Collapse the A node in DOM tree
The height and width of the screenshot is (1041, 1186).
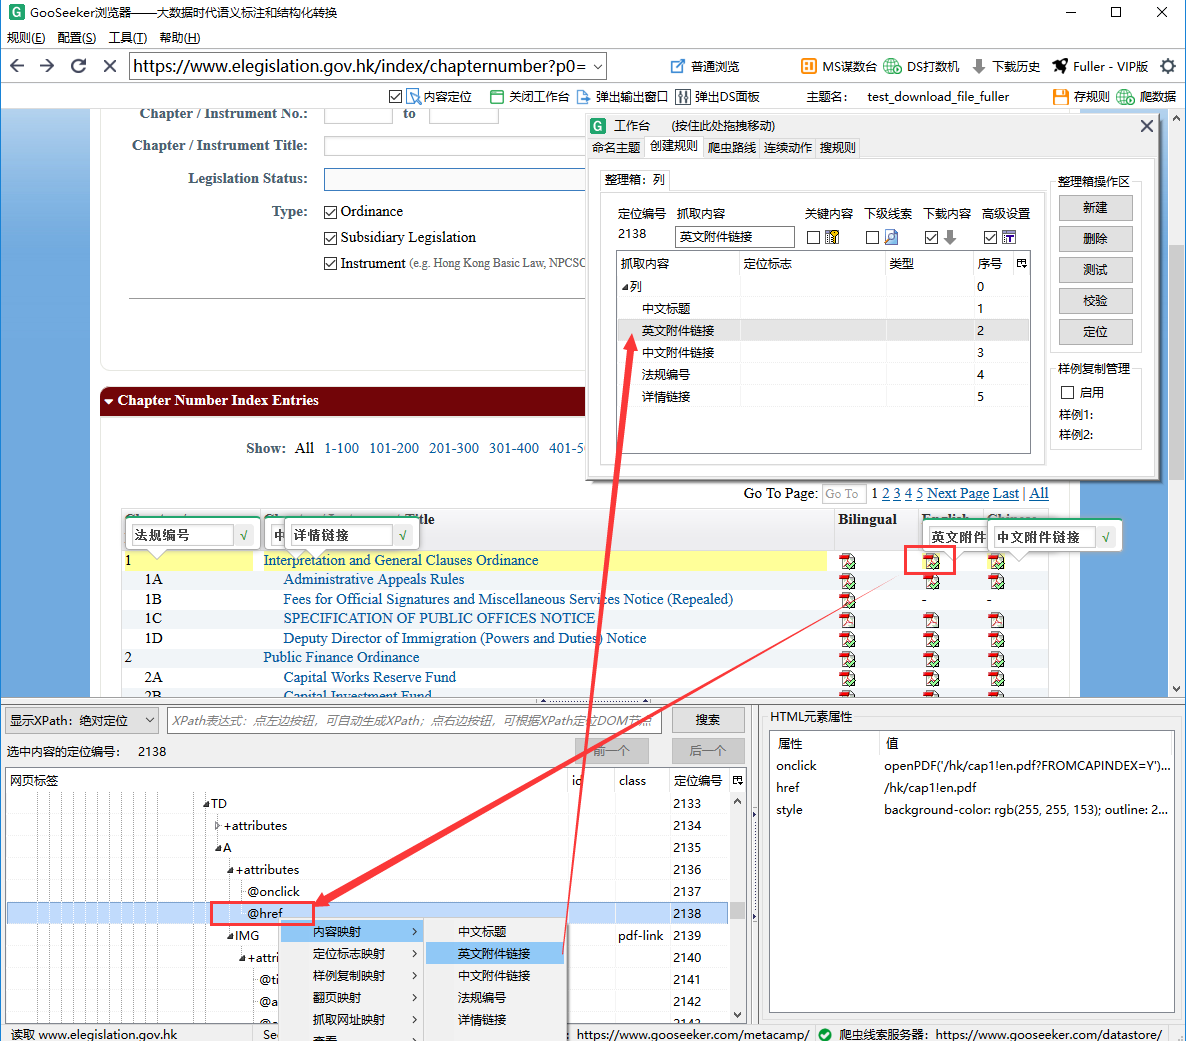pyautogui.click(x=218, y=848)
